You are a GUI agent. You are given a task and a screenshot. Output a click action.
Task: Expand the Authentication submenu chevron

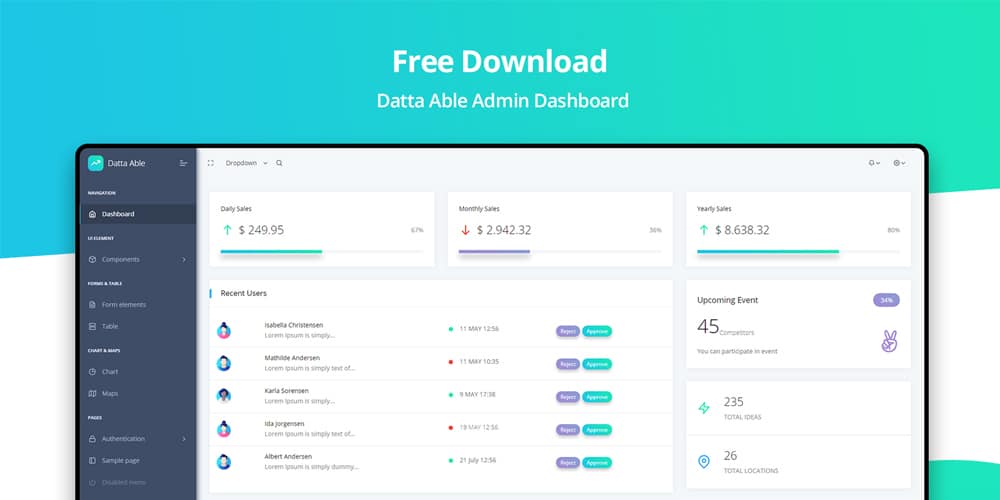tap(184, 439)
